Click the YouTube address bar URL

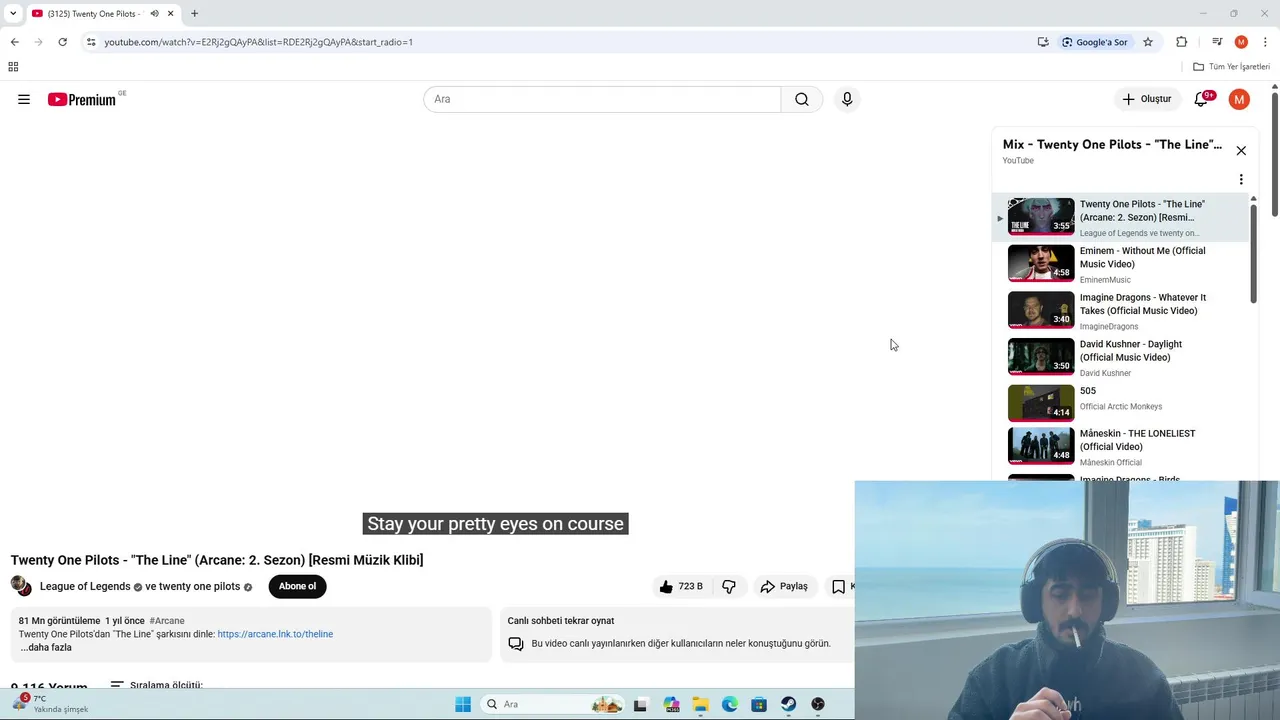259,42
